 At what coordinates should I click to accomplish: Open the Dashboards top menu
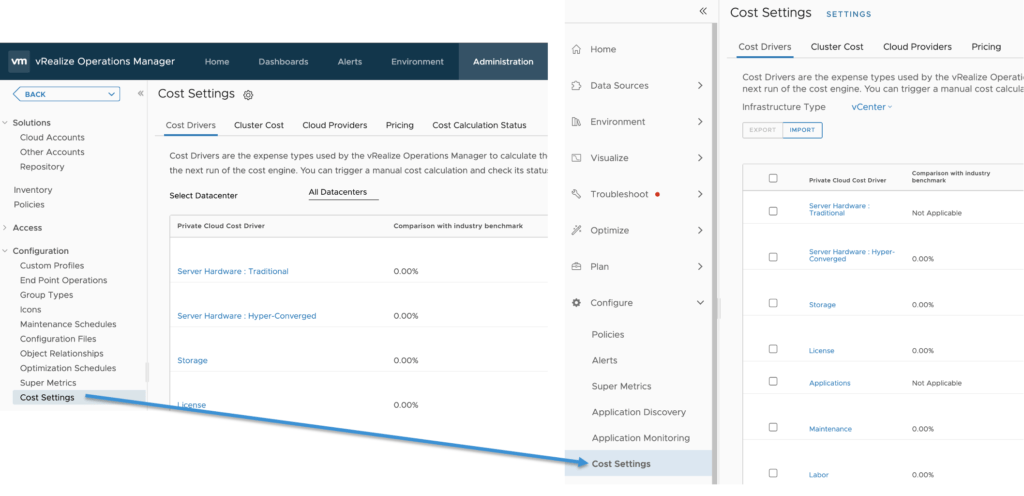pos(283,62)
